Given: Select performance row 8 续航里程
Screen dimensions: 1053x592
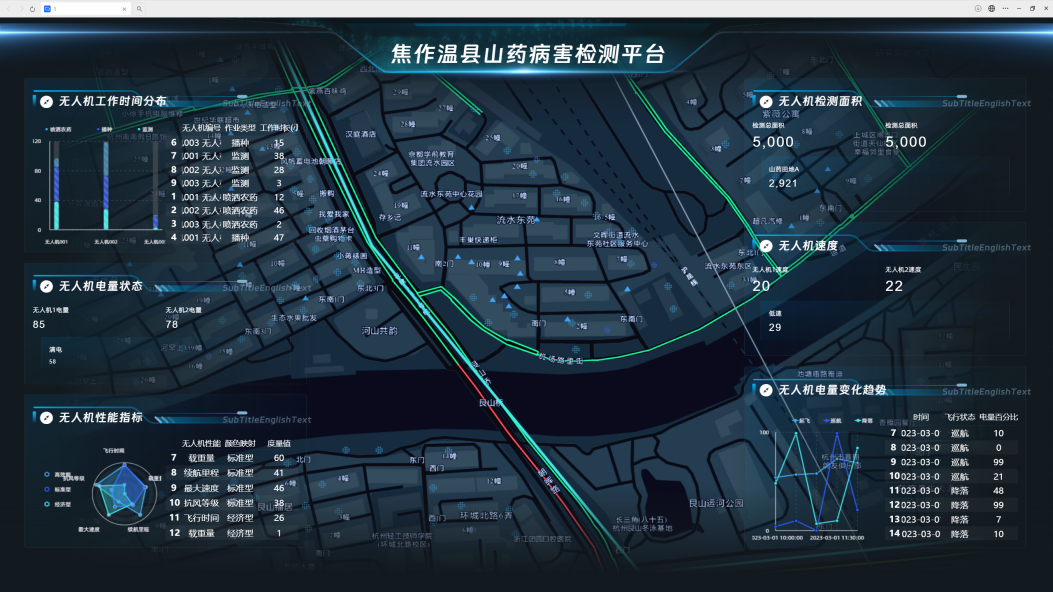Looking at the screenshot, I should pyautogui.click(x=232, y=473).
